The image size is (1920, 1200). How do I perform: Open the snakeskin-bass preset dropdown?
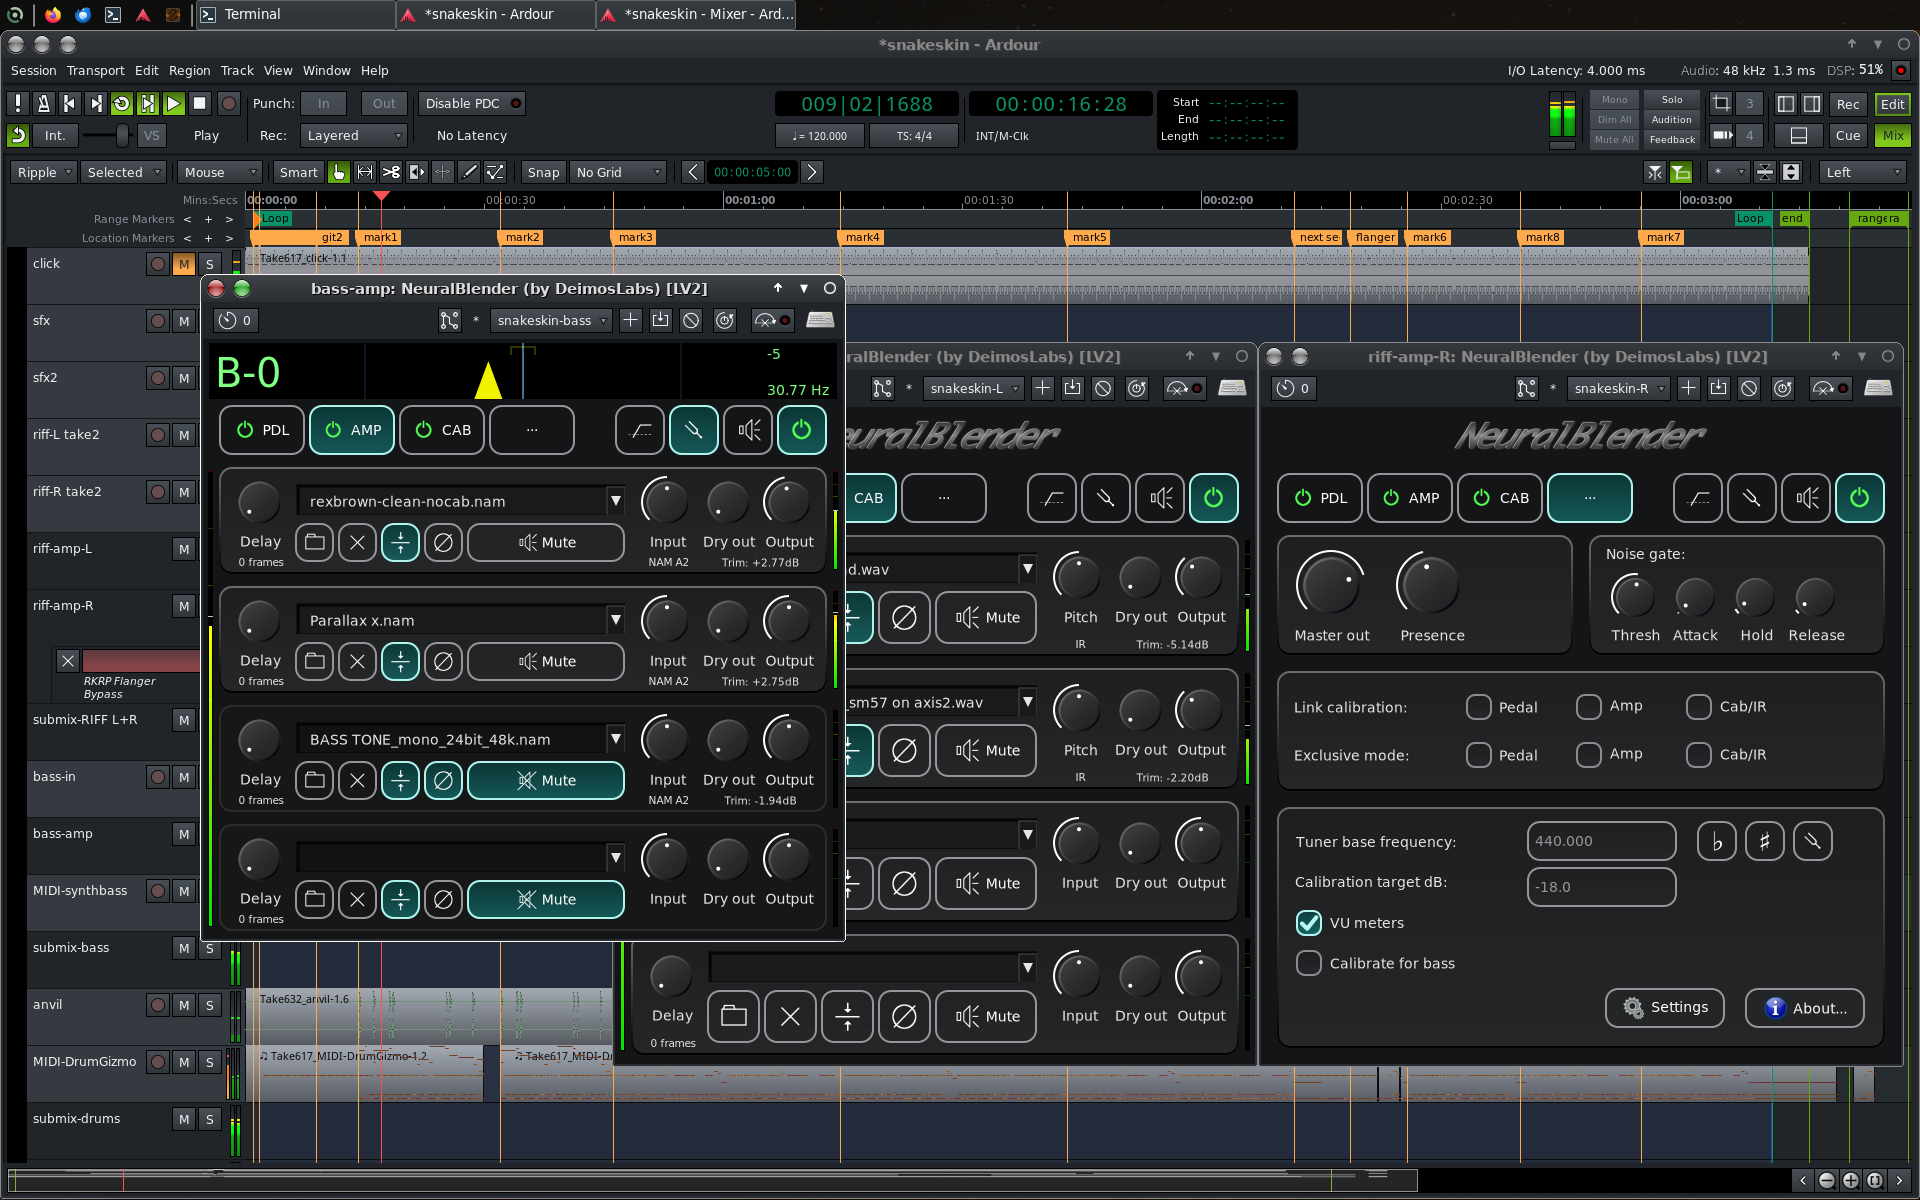click(x=551, y=320)
